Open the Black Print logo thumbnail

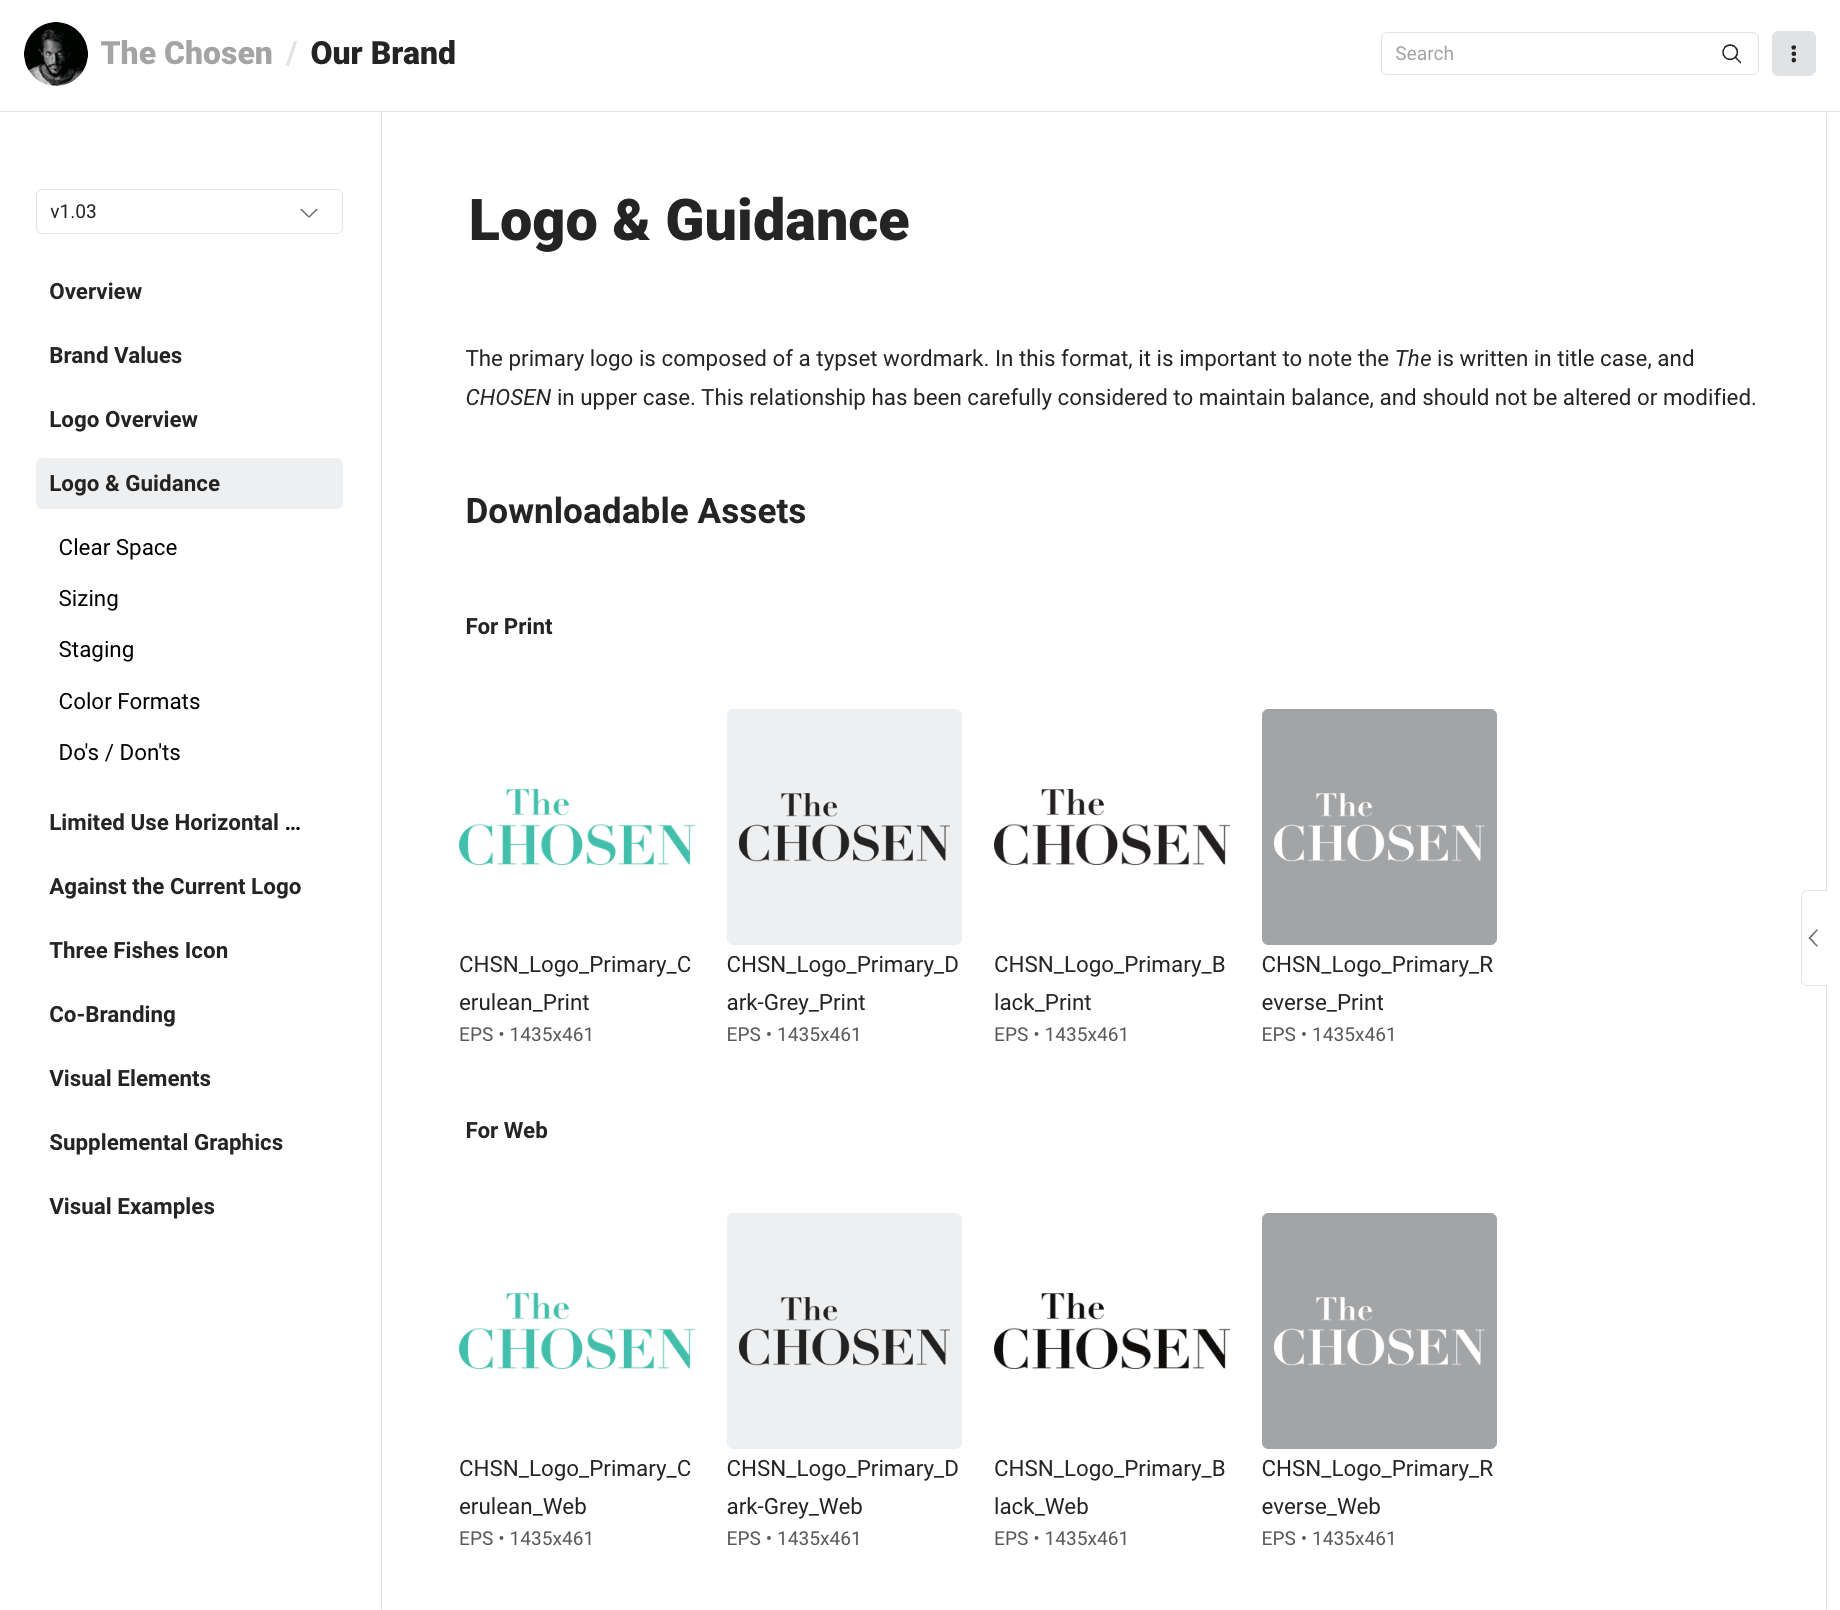[1111, 827]
